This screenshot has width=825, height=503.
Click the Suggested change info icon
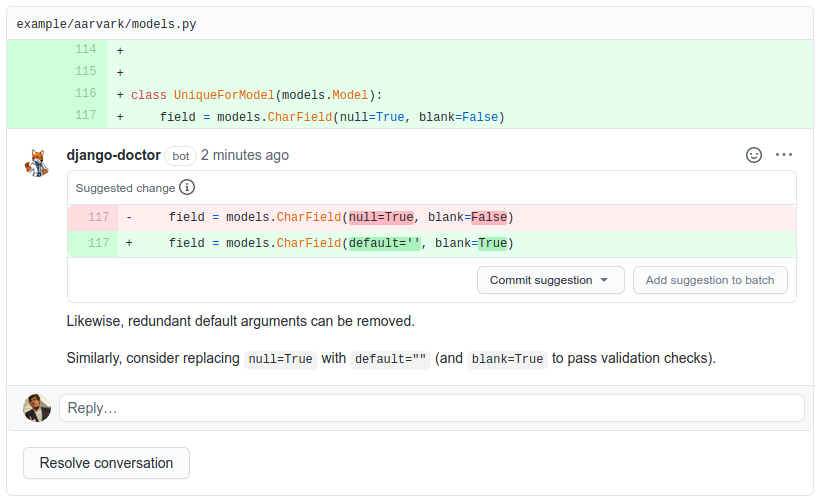187,187
